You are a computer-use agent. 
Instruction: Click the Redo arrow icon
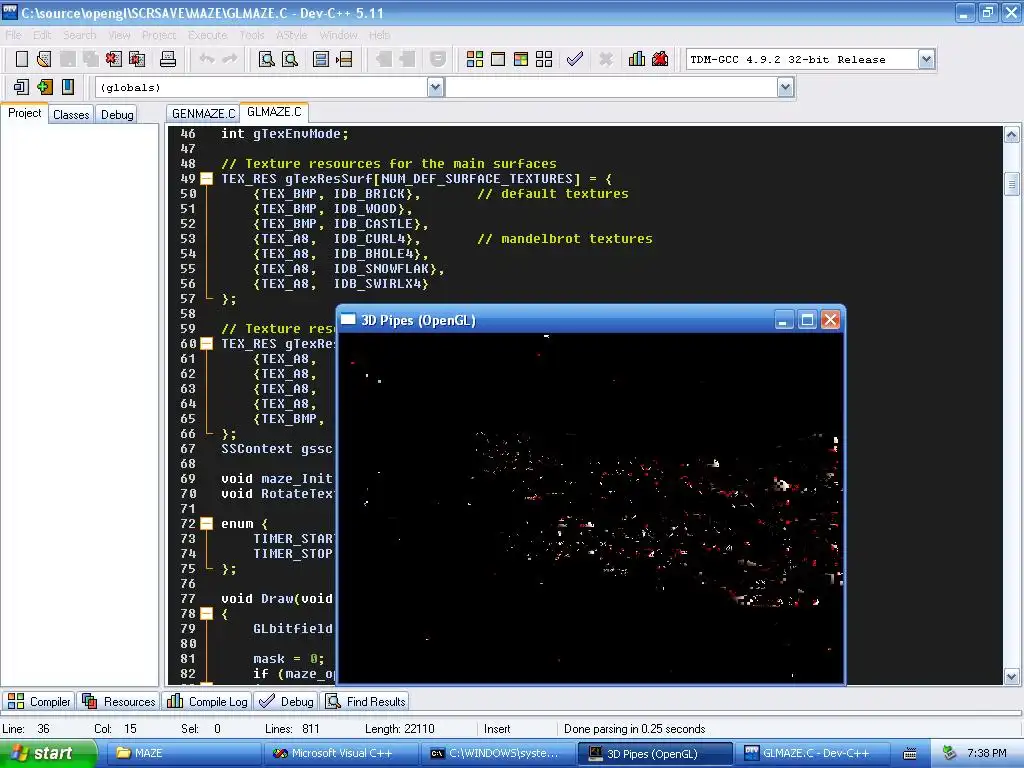coord(230,59)
